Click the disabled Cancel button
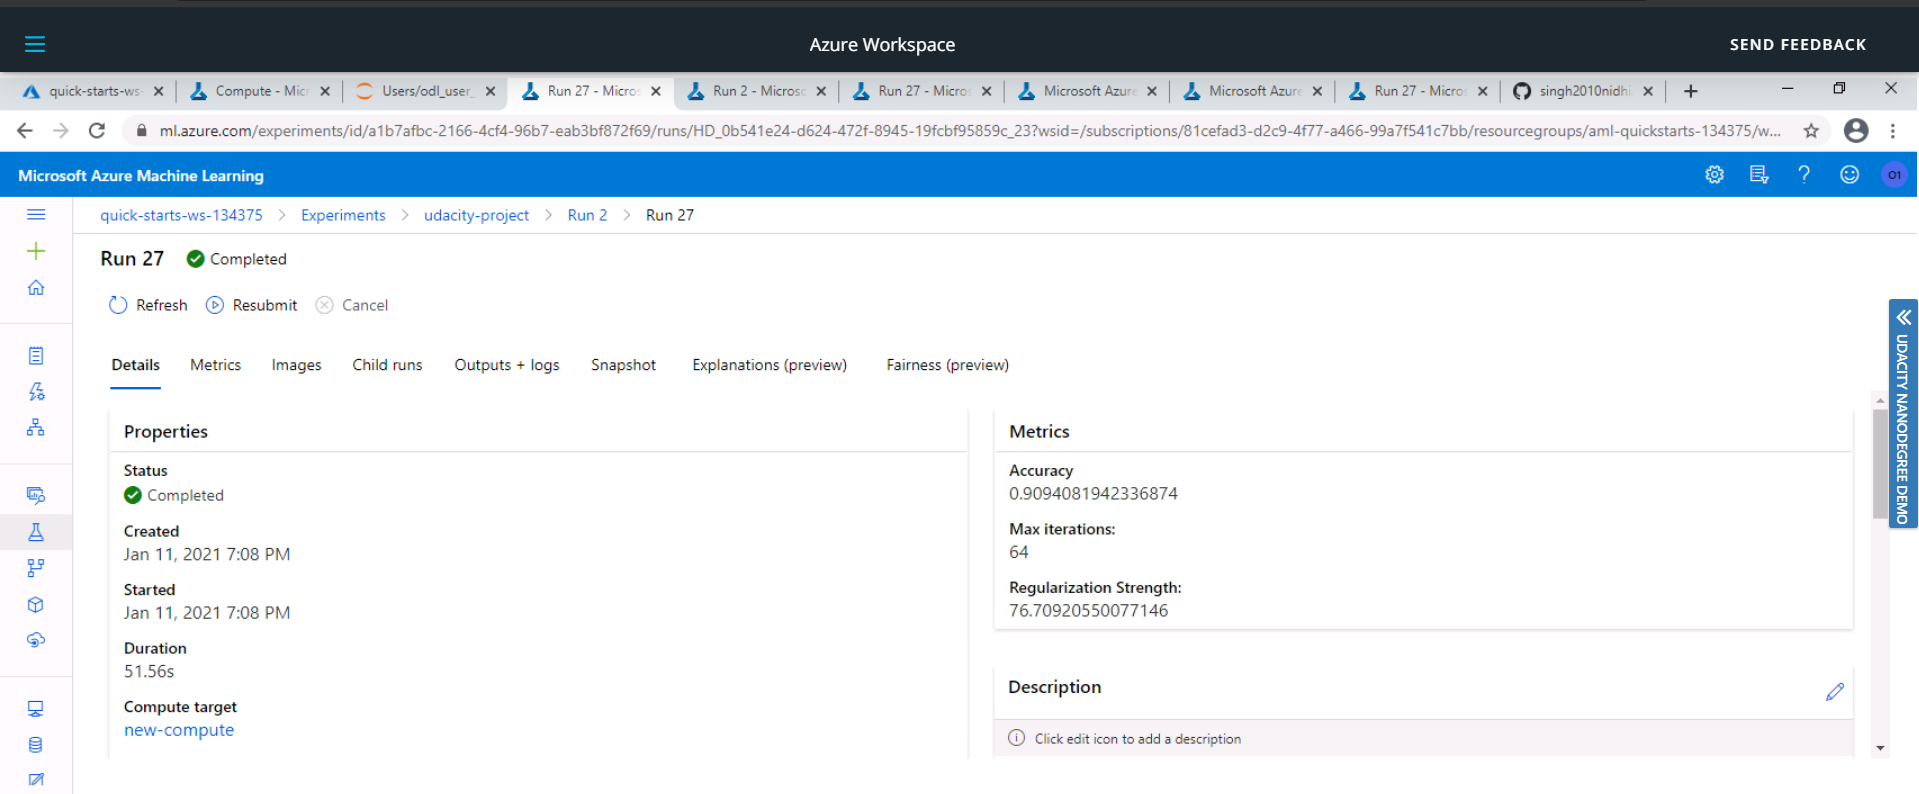 [352, 305]
